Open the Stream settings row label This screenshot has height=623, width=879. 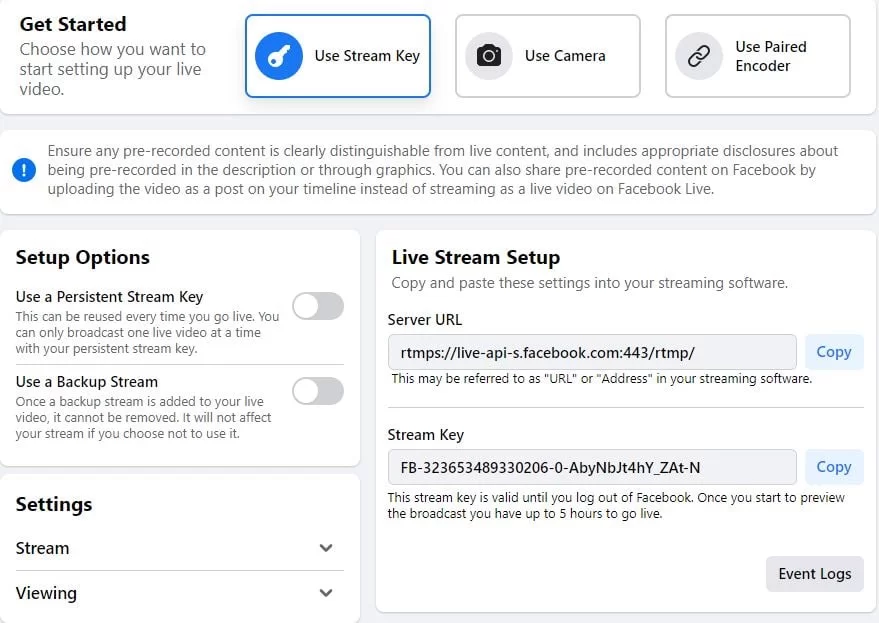click(43, 548)
